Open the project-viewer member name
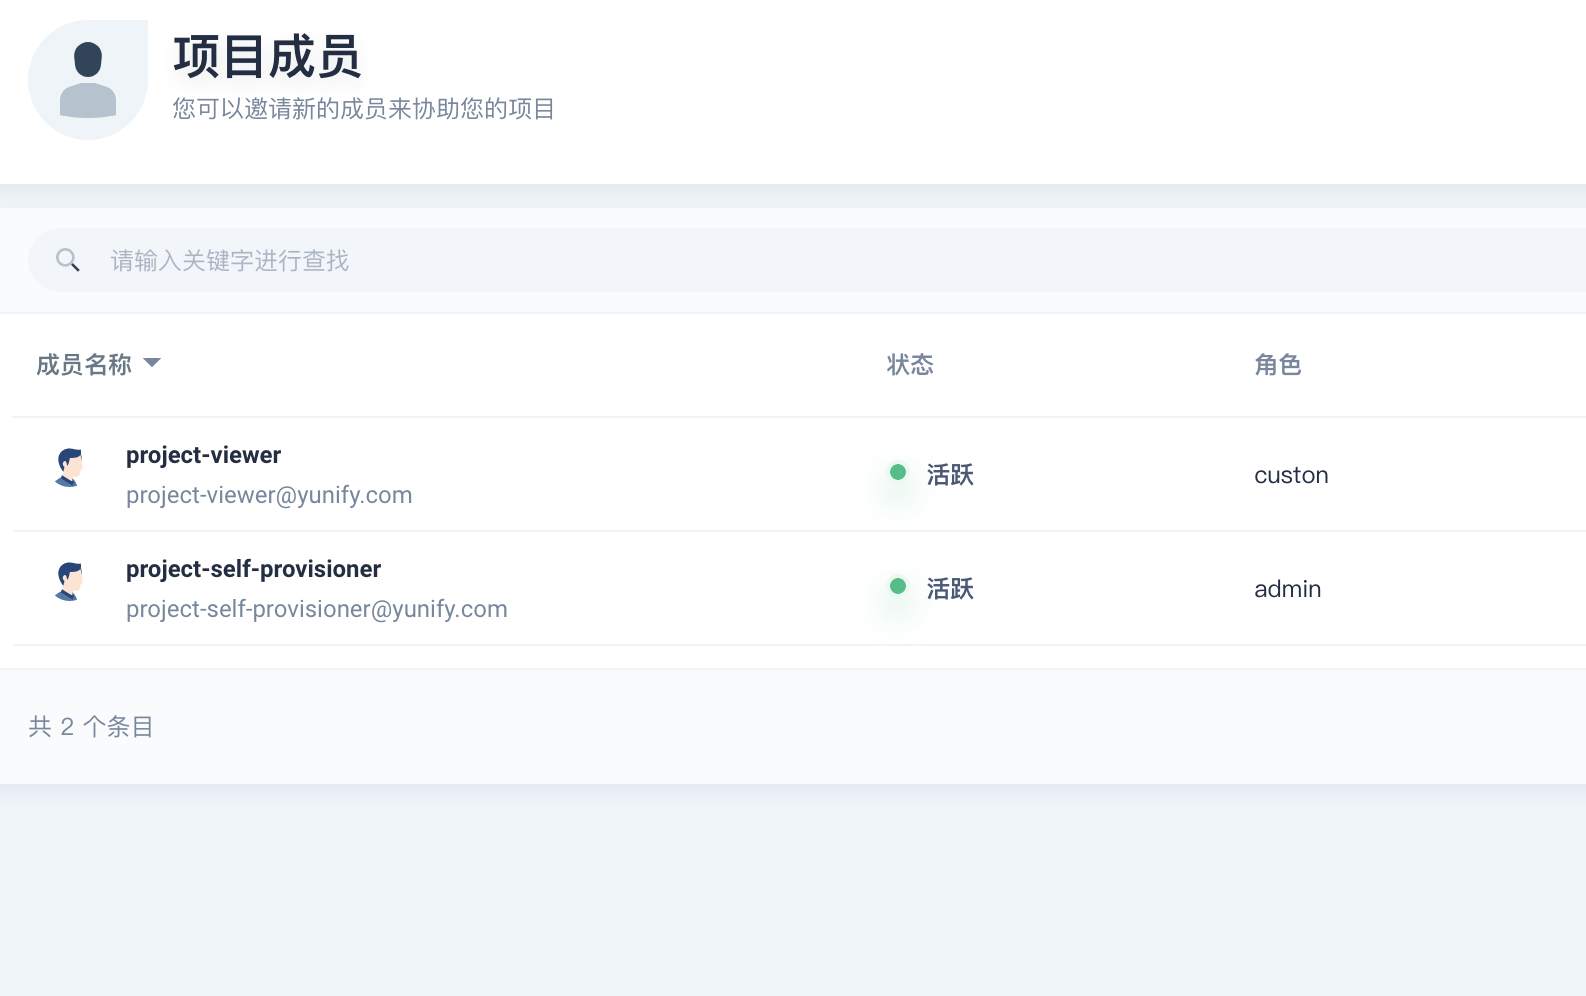The height and width of the screenshot is (996, 1586). click(x=203, y=455)
